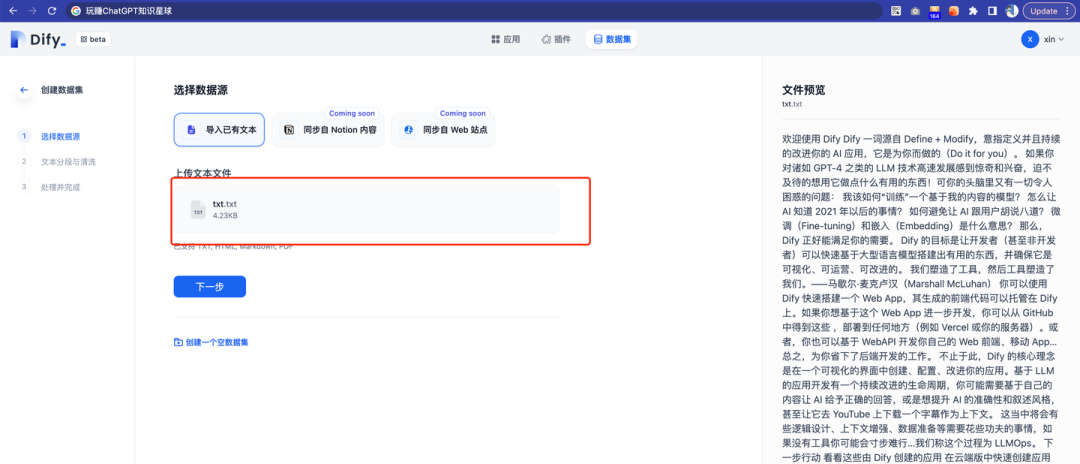
Task: Click the 选择数据源 heading
Action: [200, 89]
